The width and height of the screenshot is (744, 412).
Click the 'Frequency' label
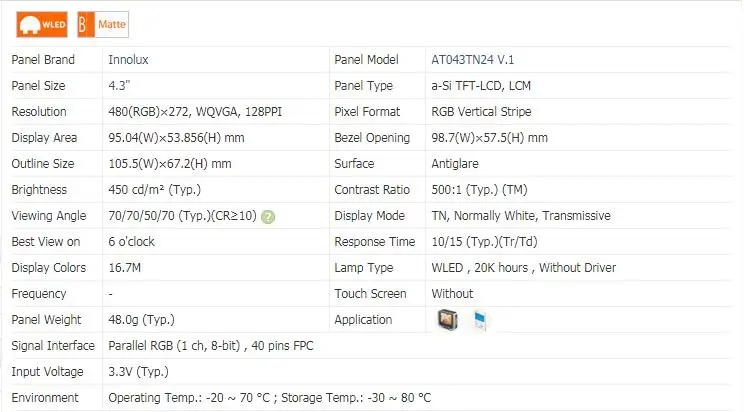[39, 294]
